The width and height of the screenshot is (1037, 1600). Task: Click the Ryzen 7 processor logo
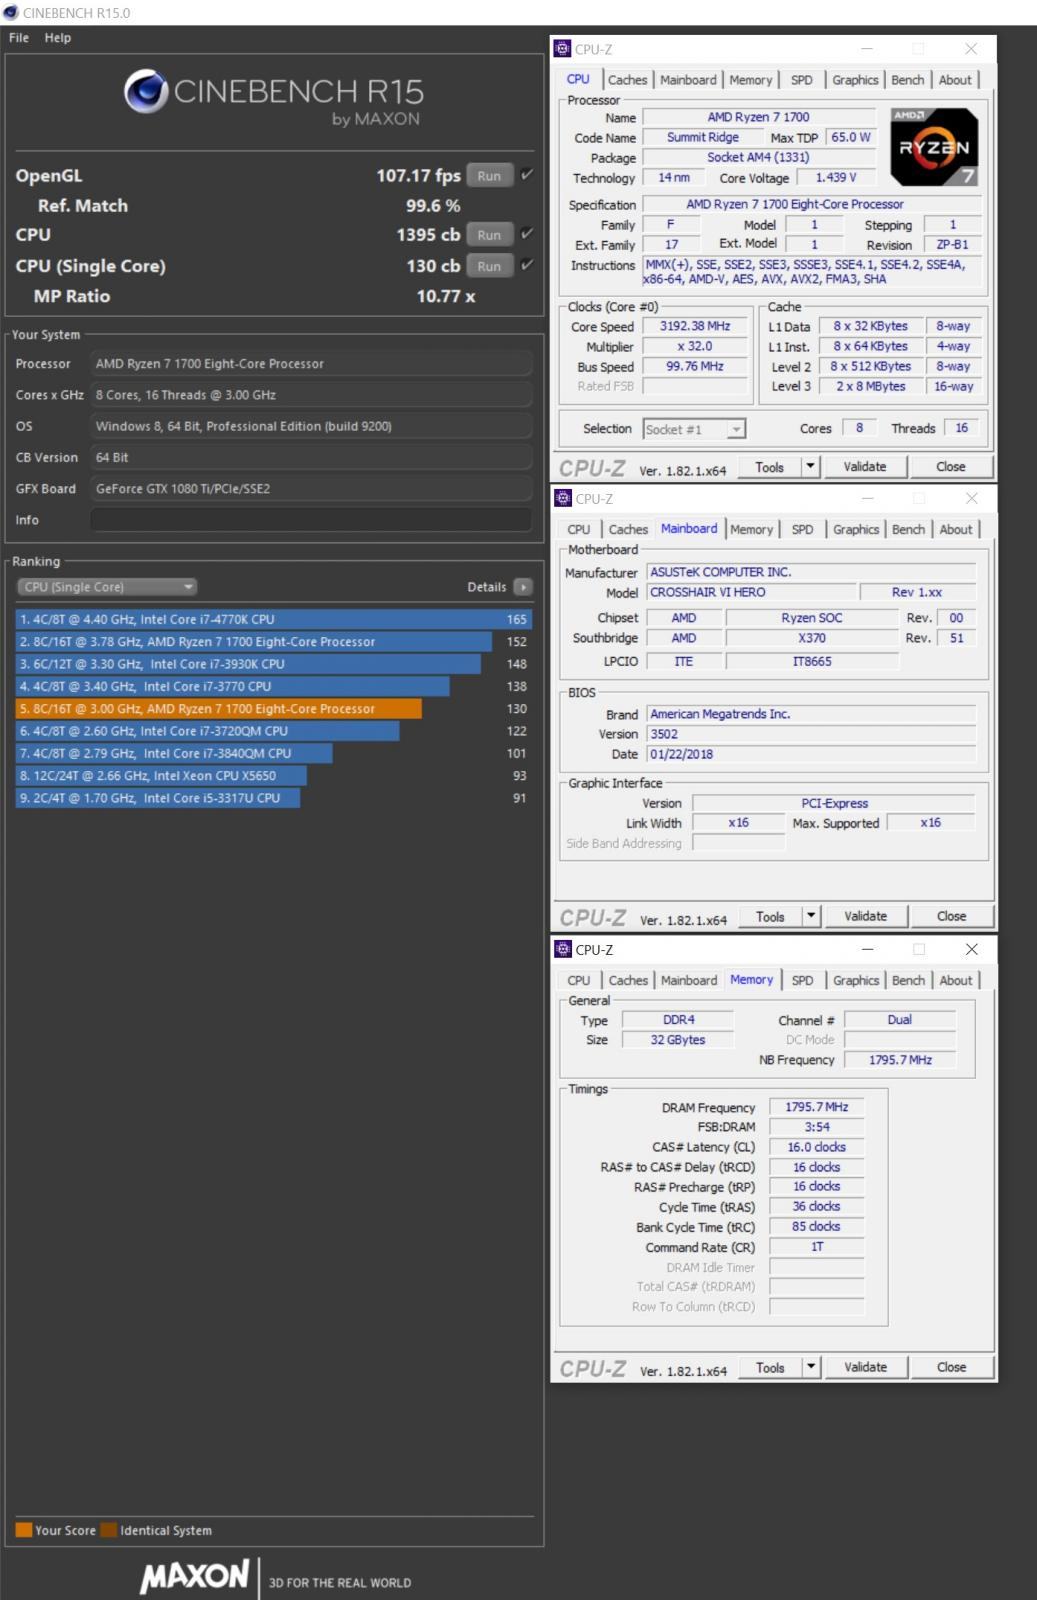(934, 146)
